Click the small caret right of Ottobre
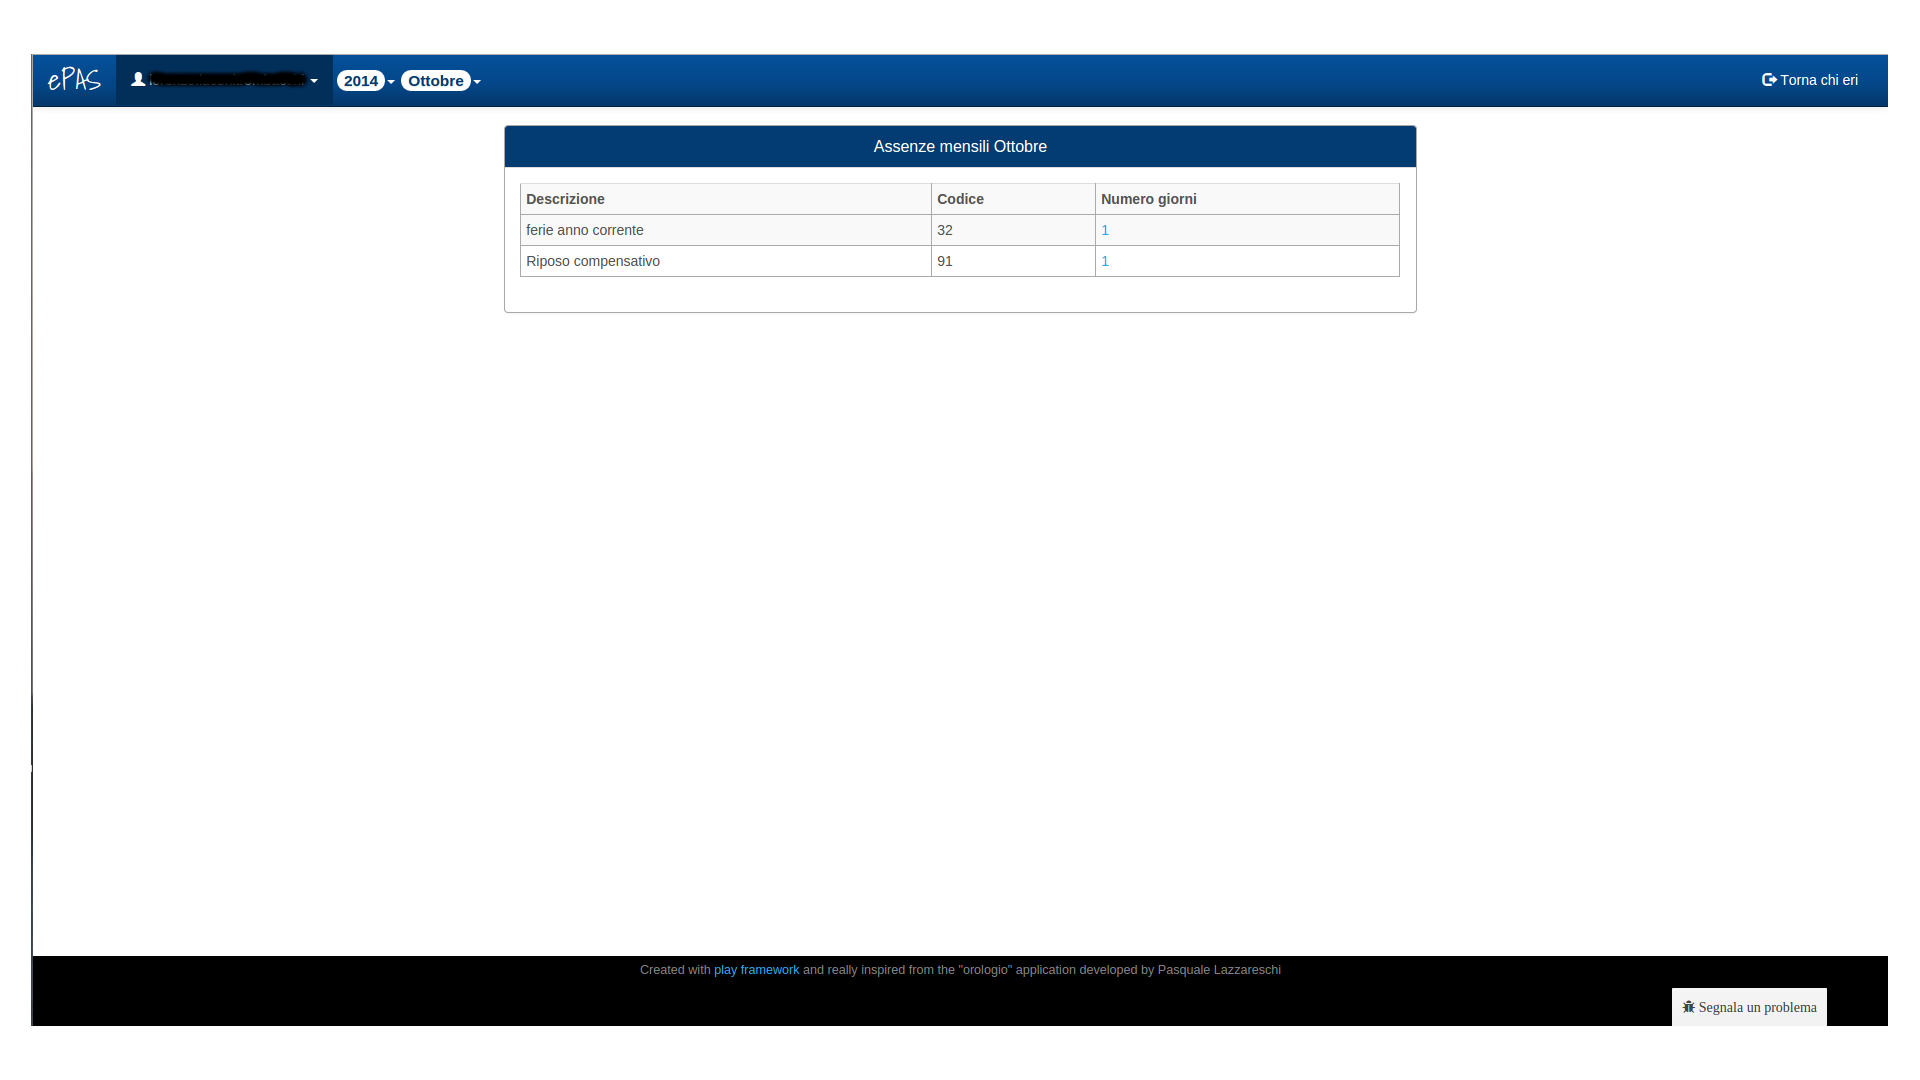The width and height of the screenshot is (1920, 1080). 477,82
